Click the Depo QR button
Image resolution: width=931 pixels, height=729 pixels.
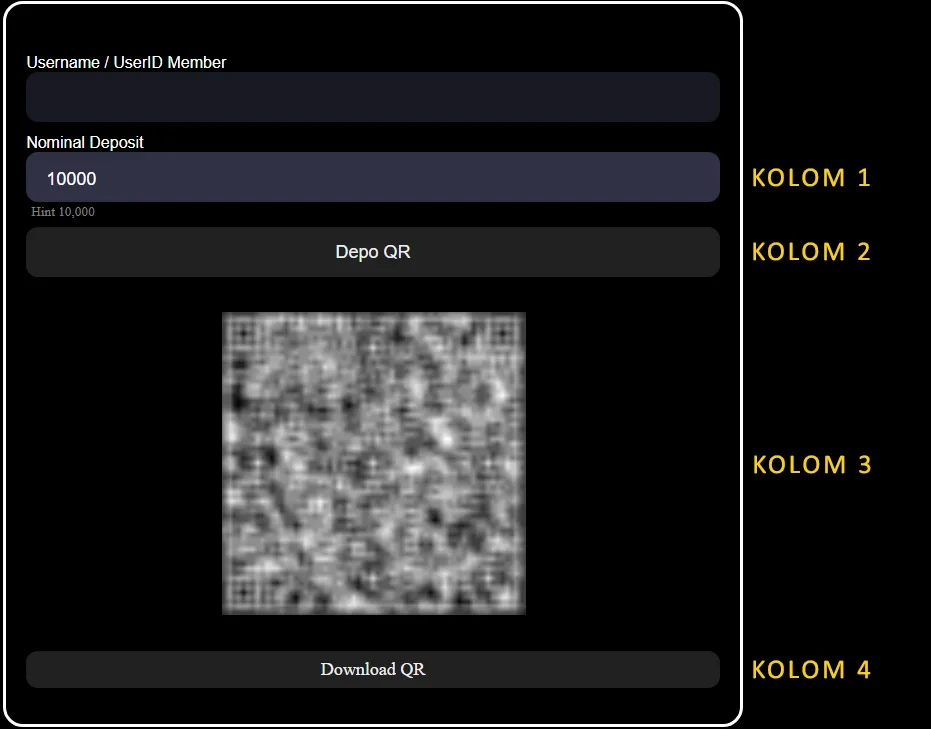[x=373, y=252]
